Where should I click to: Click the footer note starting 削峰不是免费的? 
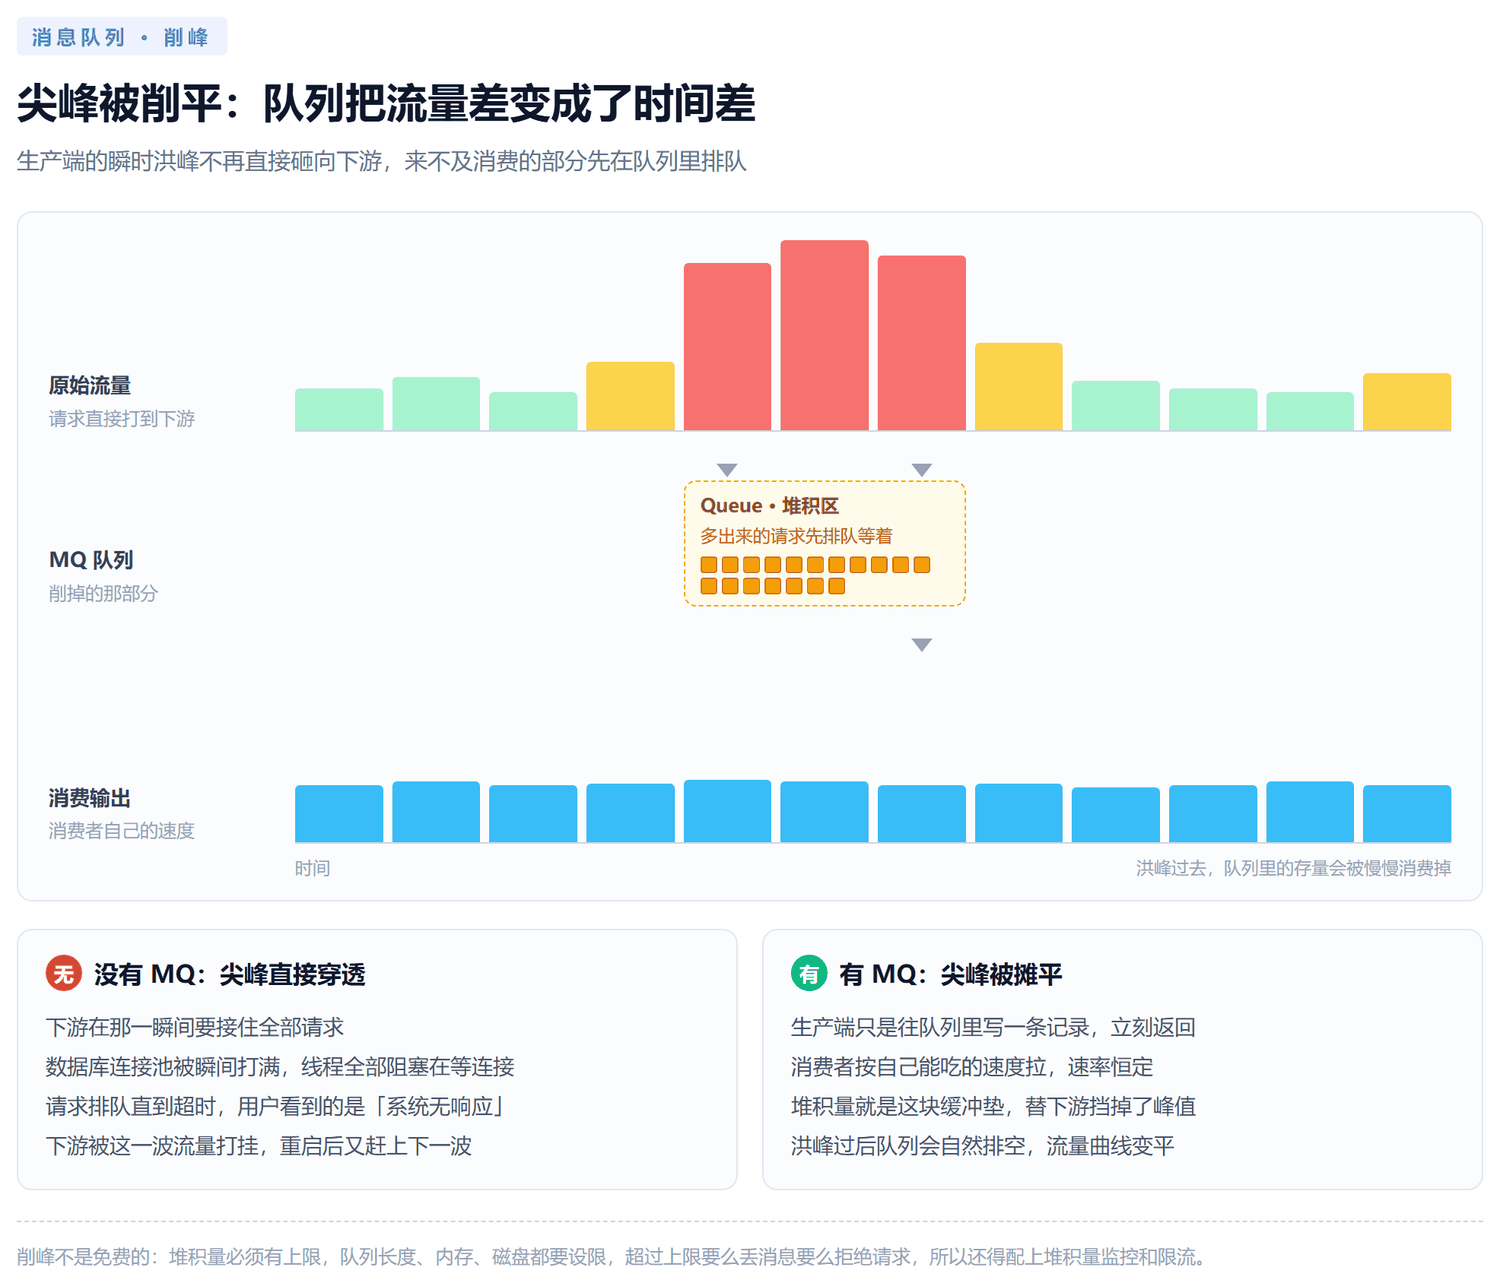click(x=612, y=1257)
